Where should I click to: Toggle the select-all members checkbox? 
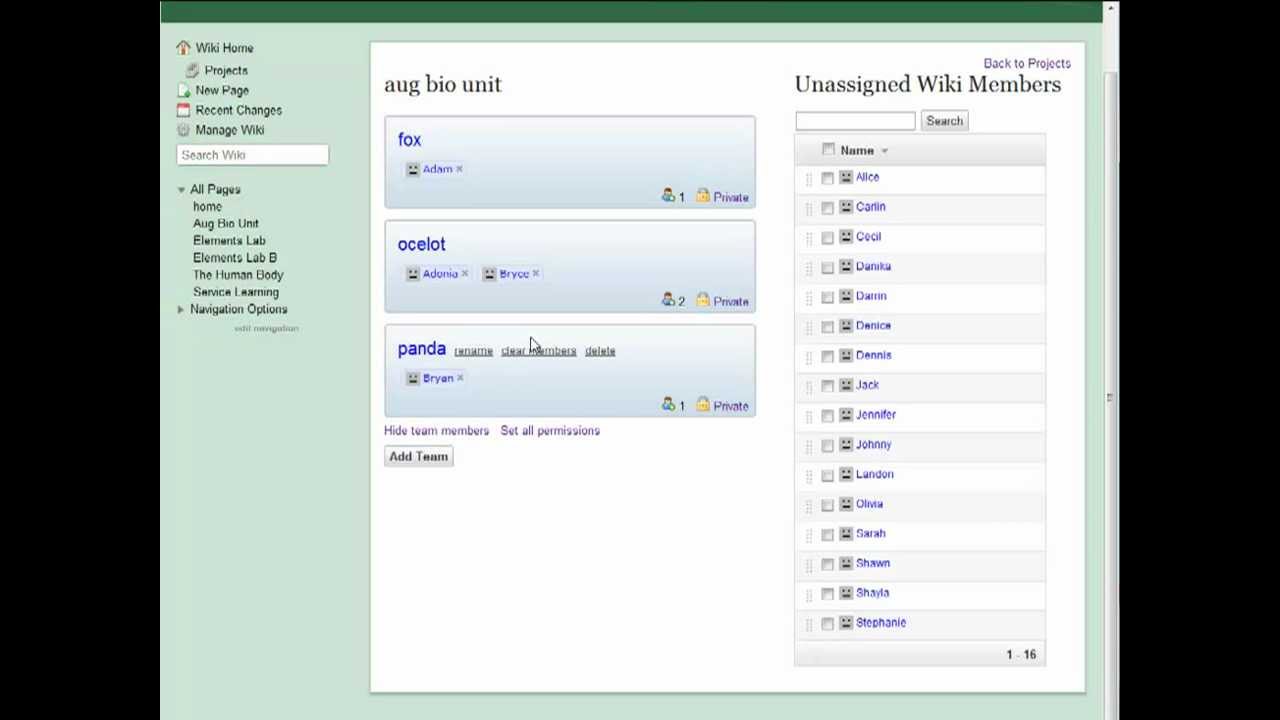point(828,150)
